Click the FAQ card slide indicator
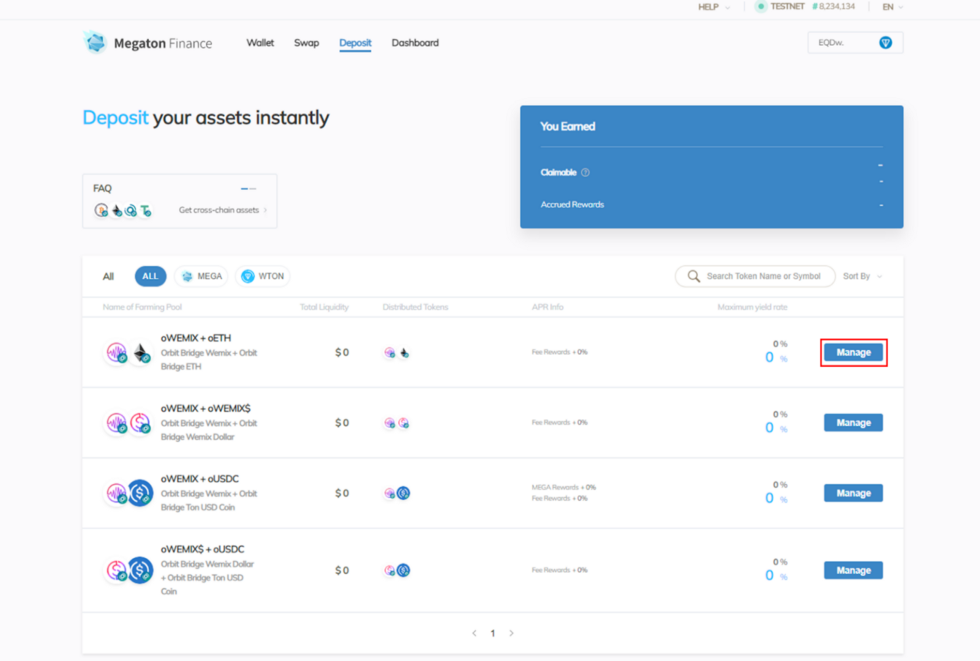 248,188
